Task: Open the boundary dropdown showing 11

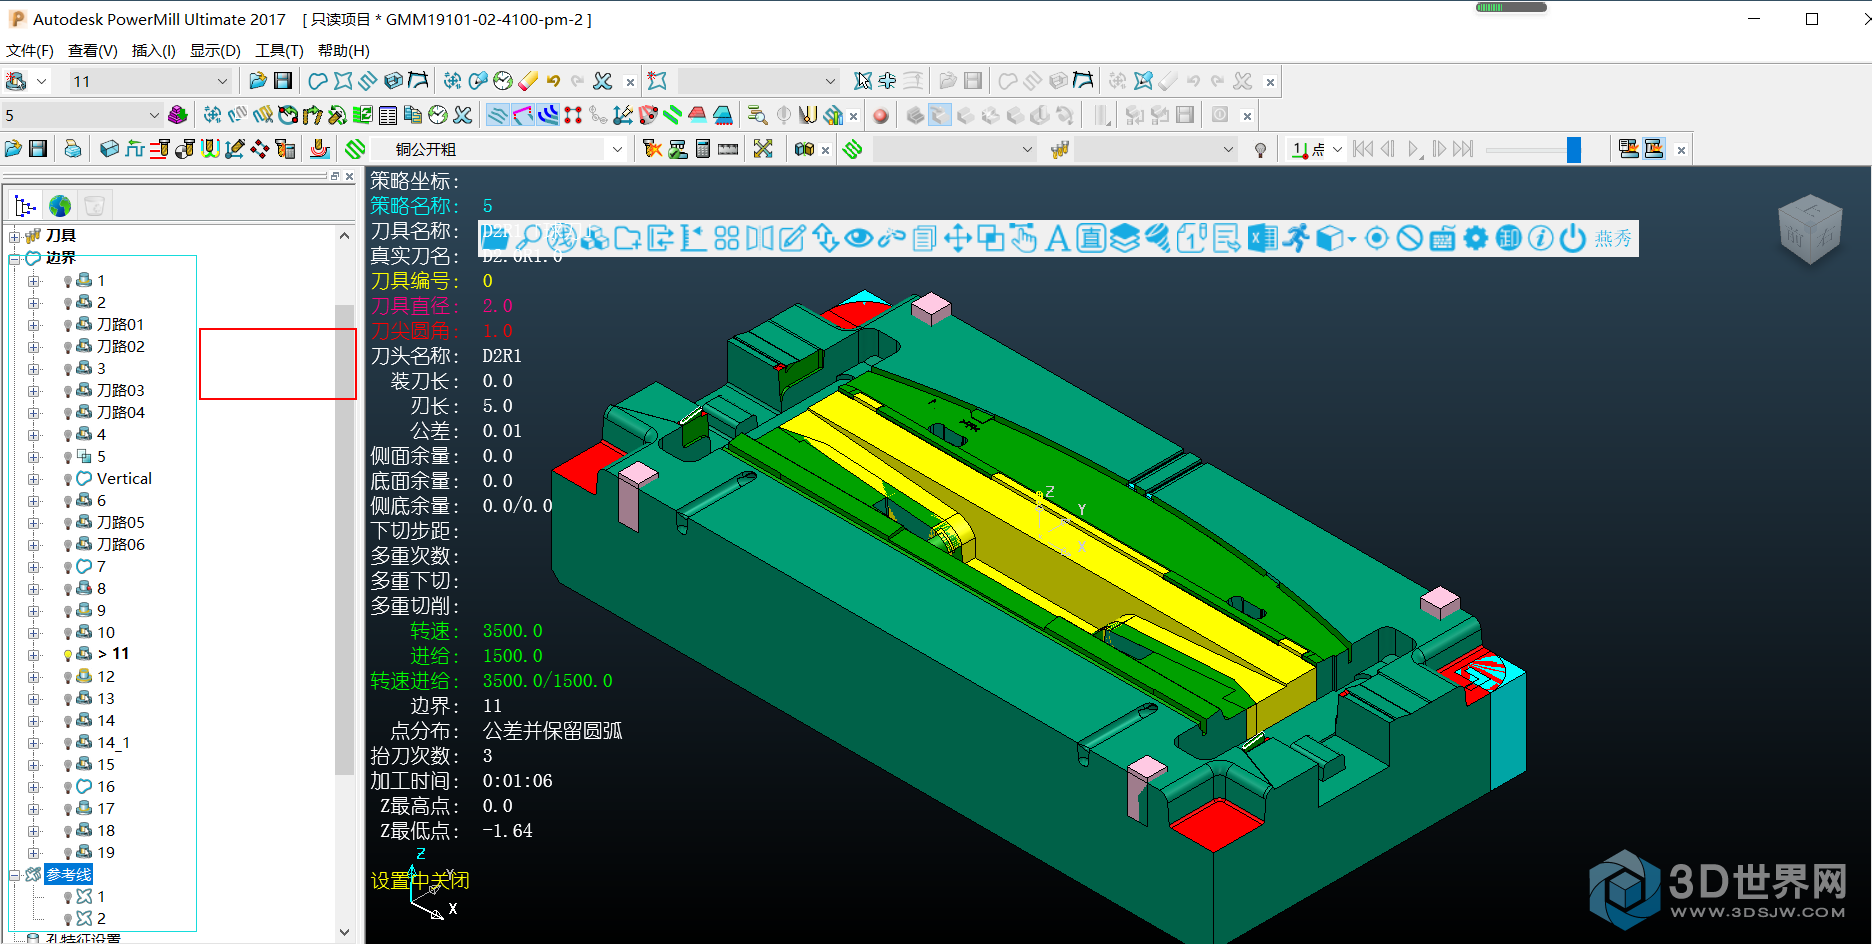Action: (150, 81)
